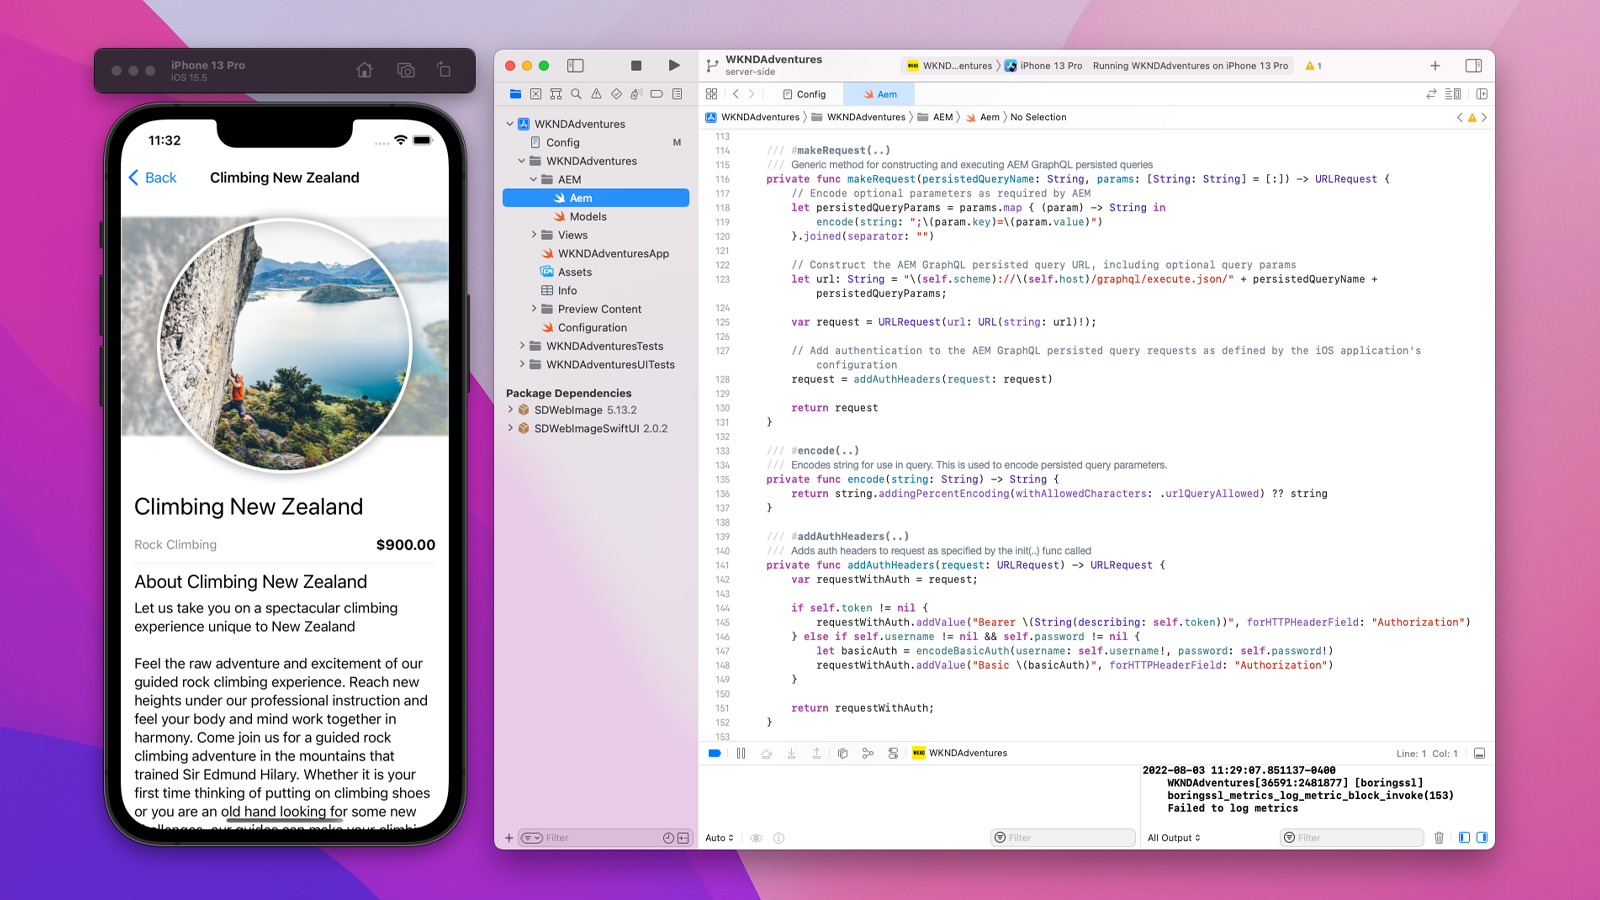Open the Test navigator diamond icon
Image resolution: width=1600 pixels, height=900 pixels.
(x=616, y=94)
